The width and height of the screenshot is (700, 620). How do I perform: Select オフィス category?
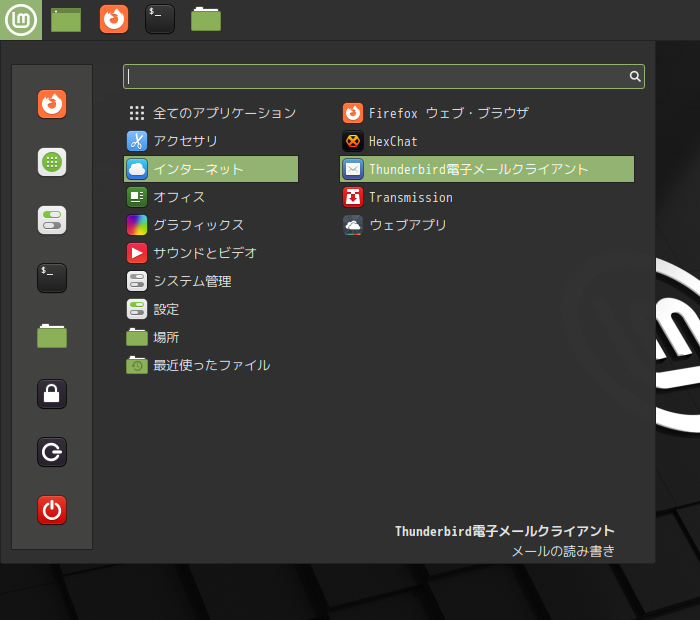(211, 197)
